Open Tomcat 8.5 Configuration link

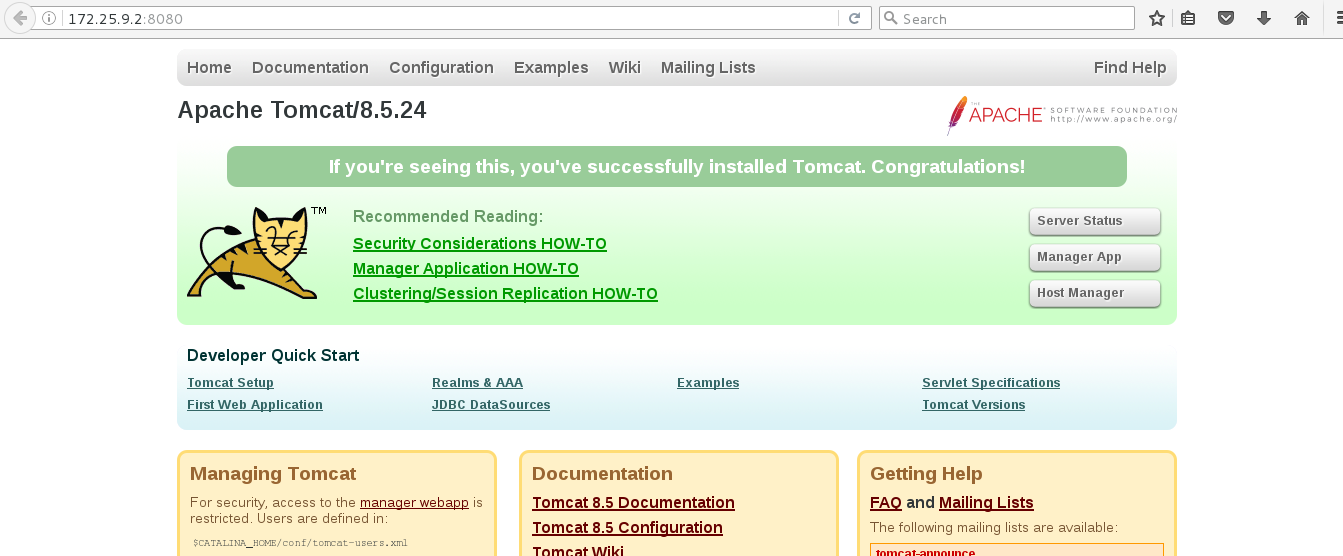627,527
